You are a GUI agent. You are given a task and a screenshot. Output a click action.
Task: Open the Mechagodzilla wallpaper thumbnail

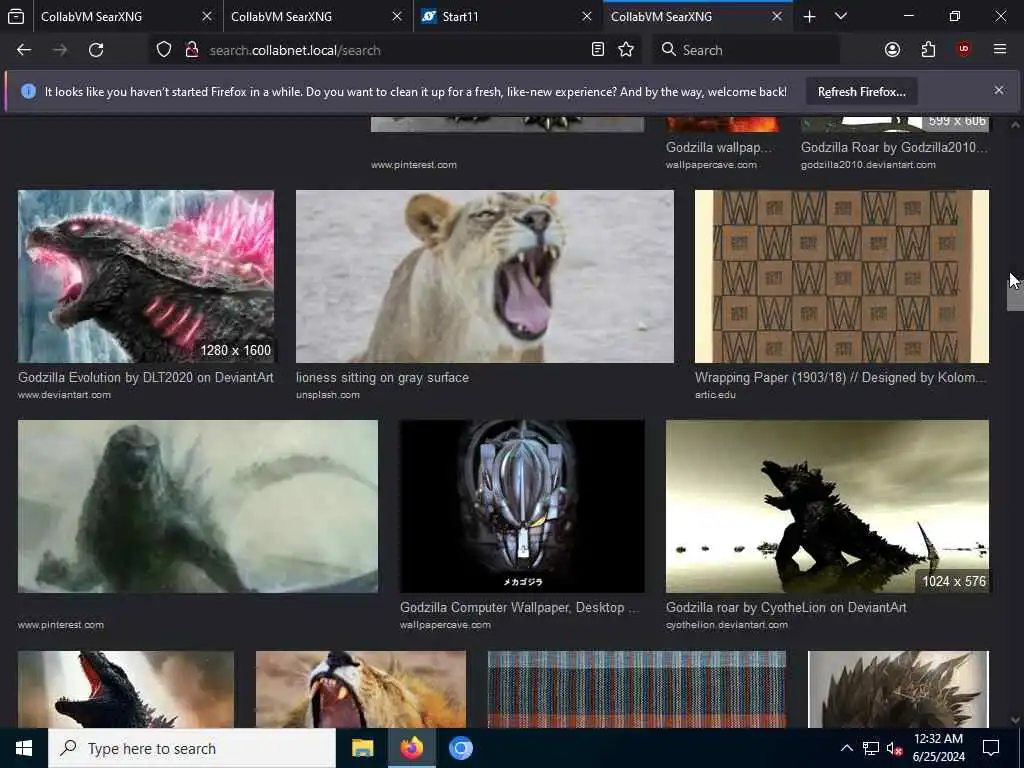(x=522, y=506)
